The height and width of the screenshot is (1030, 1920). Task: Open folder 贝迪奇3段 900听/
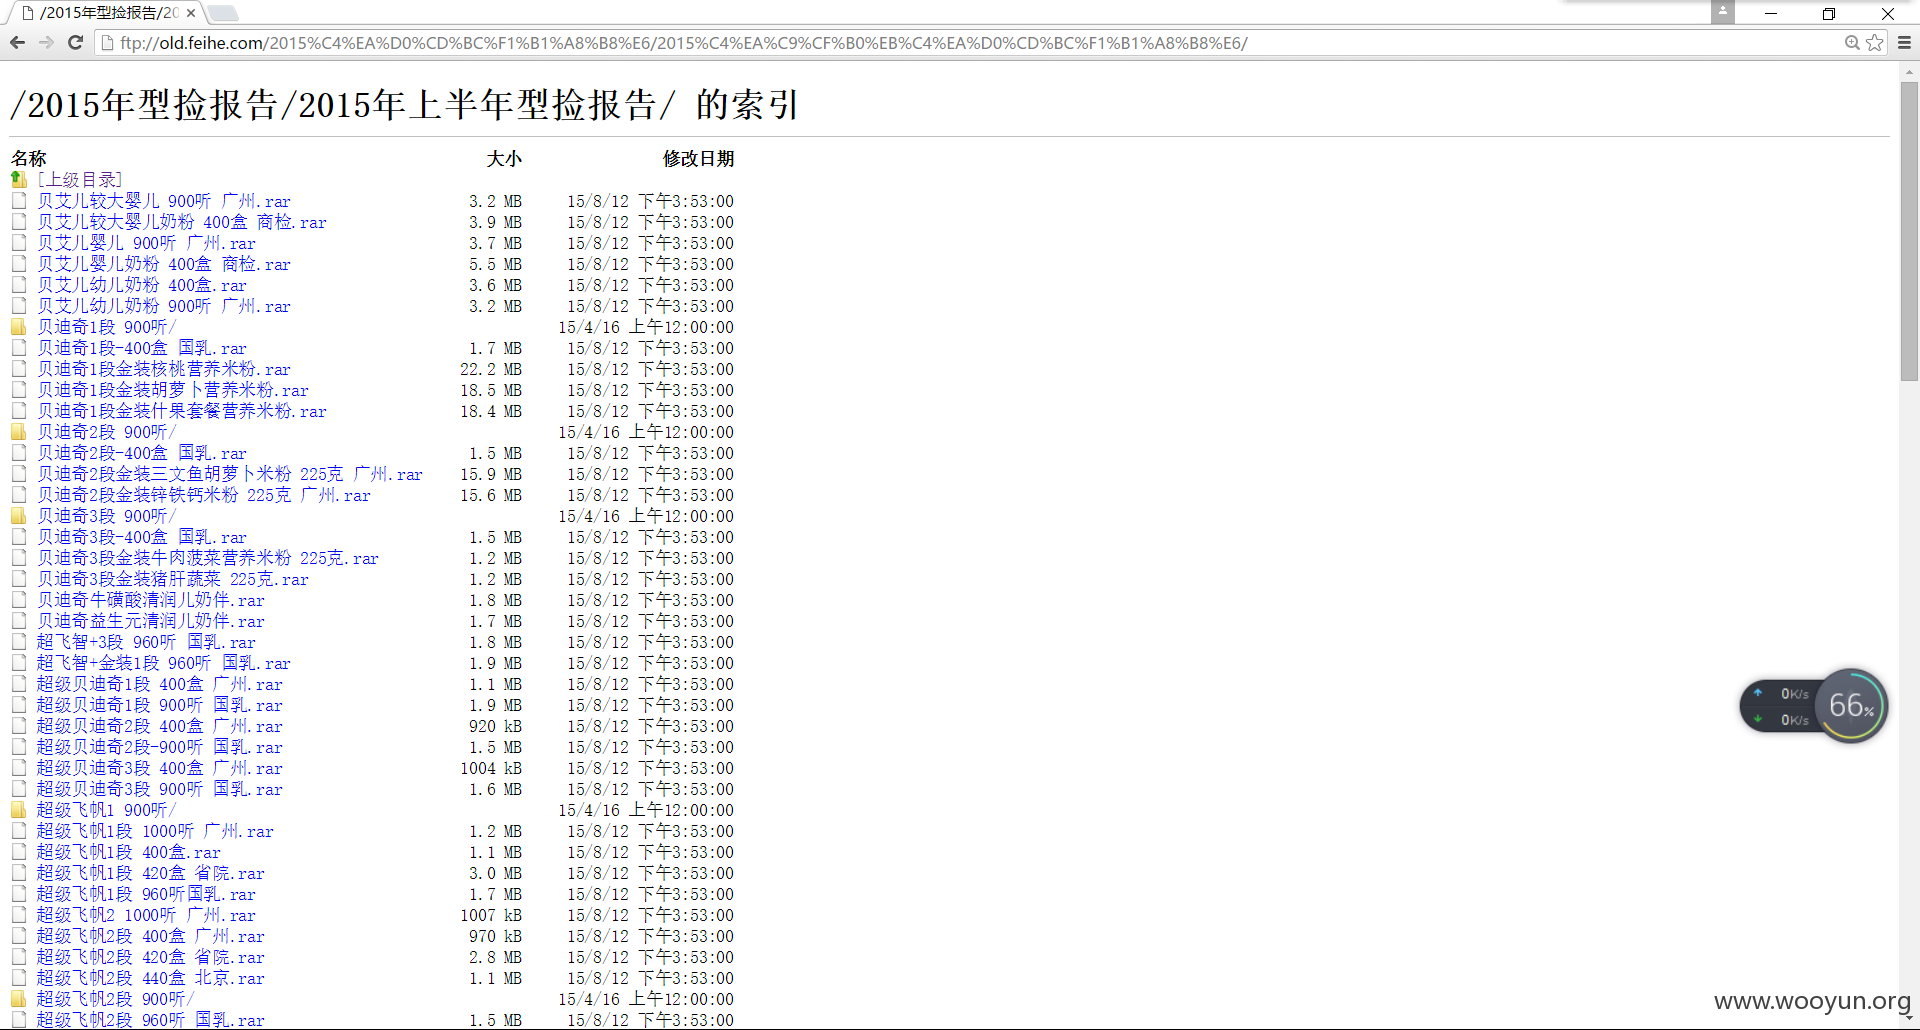click(107, 516)
